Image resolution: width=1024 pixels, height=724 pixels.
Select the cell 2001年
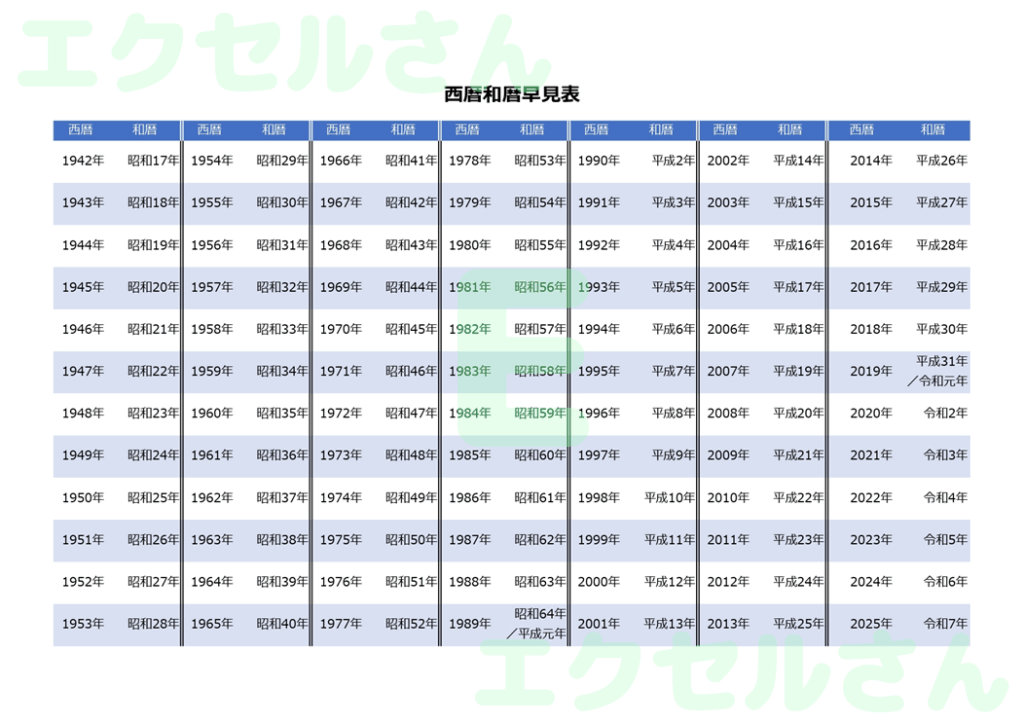pyautogui.click(x=598, y=624)
